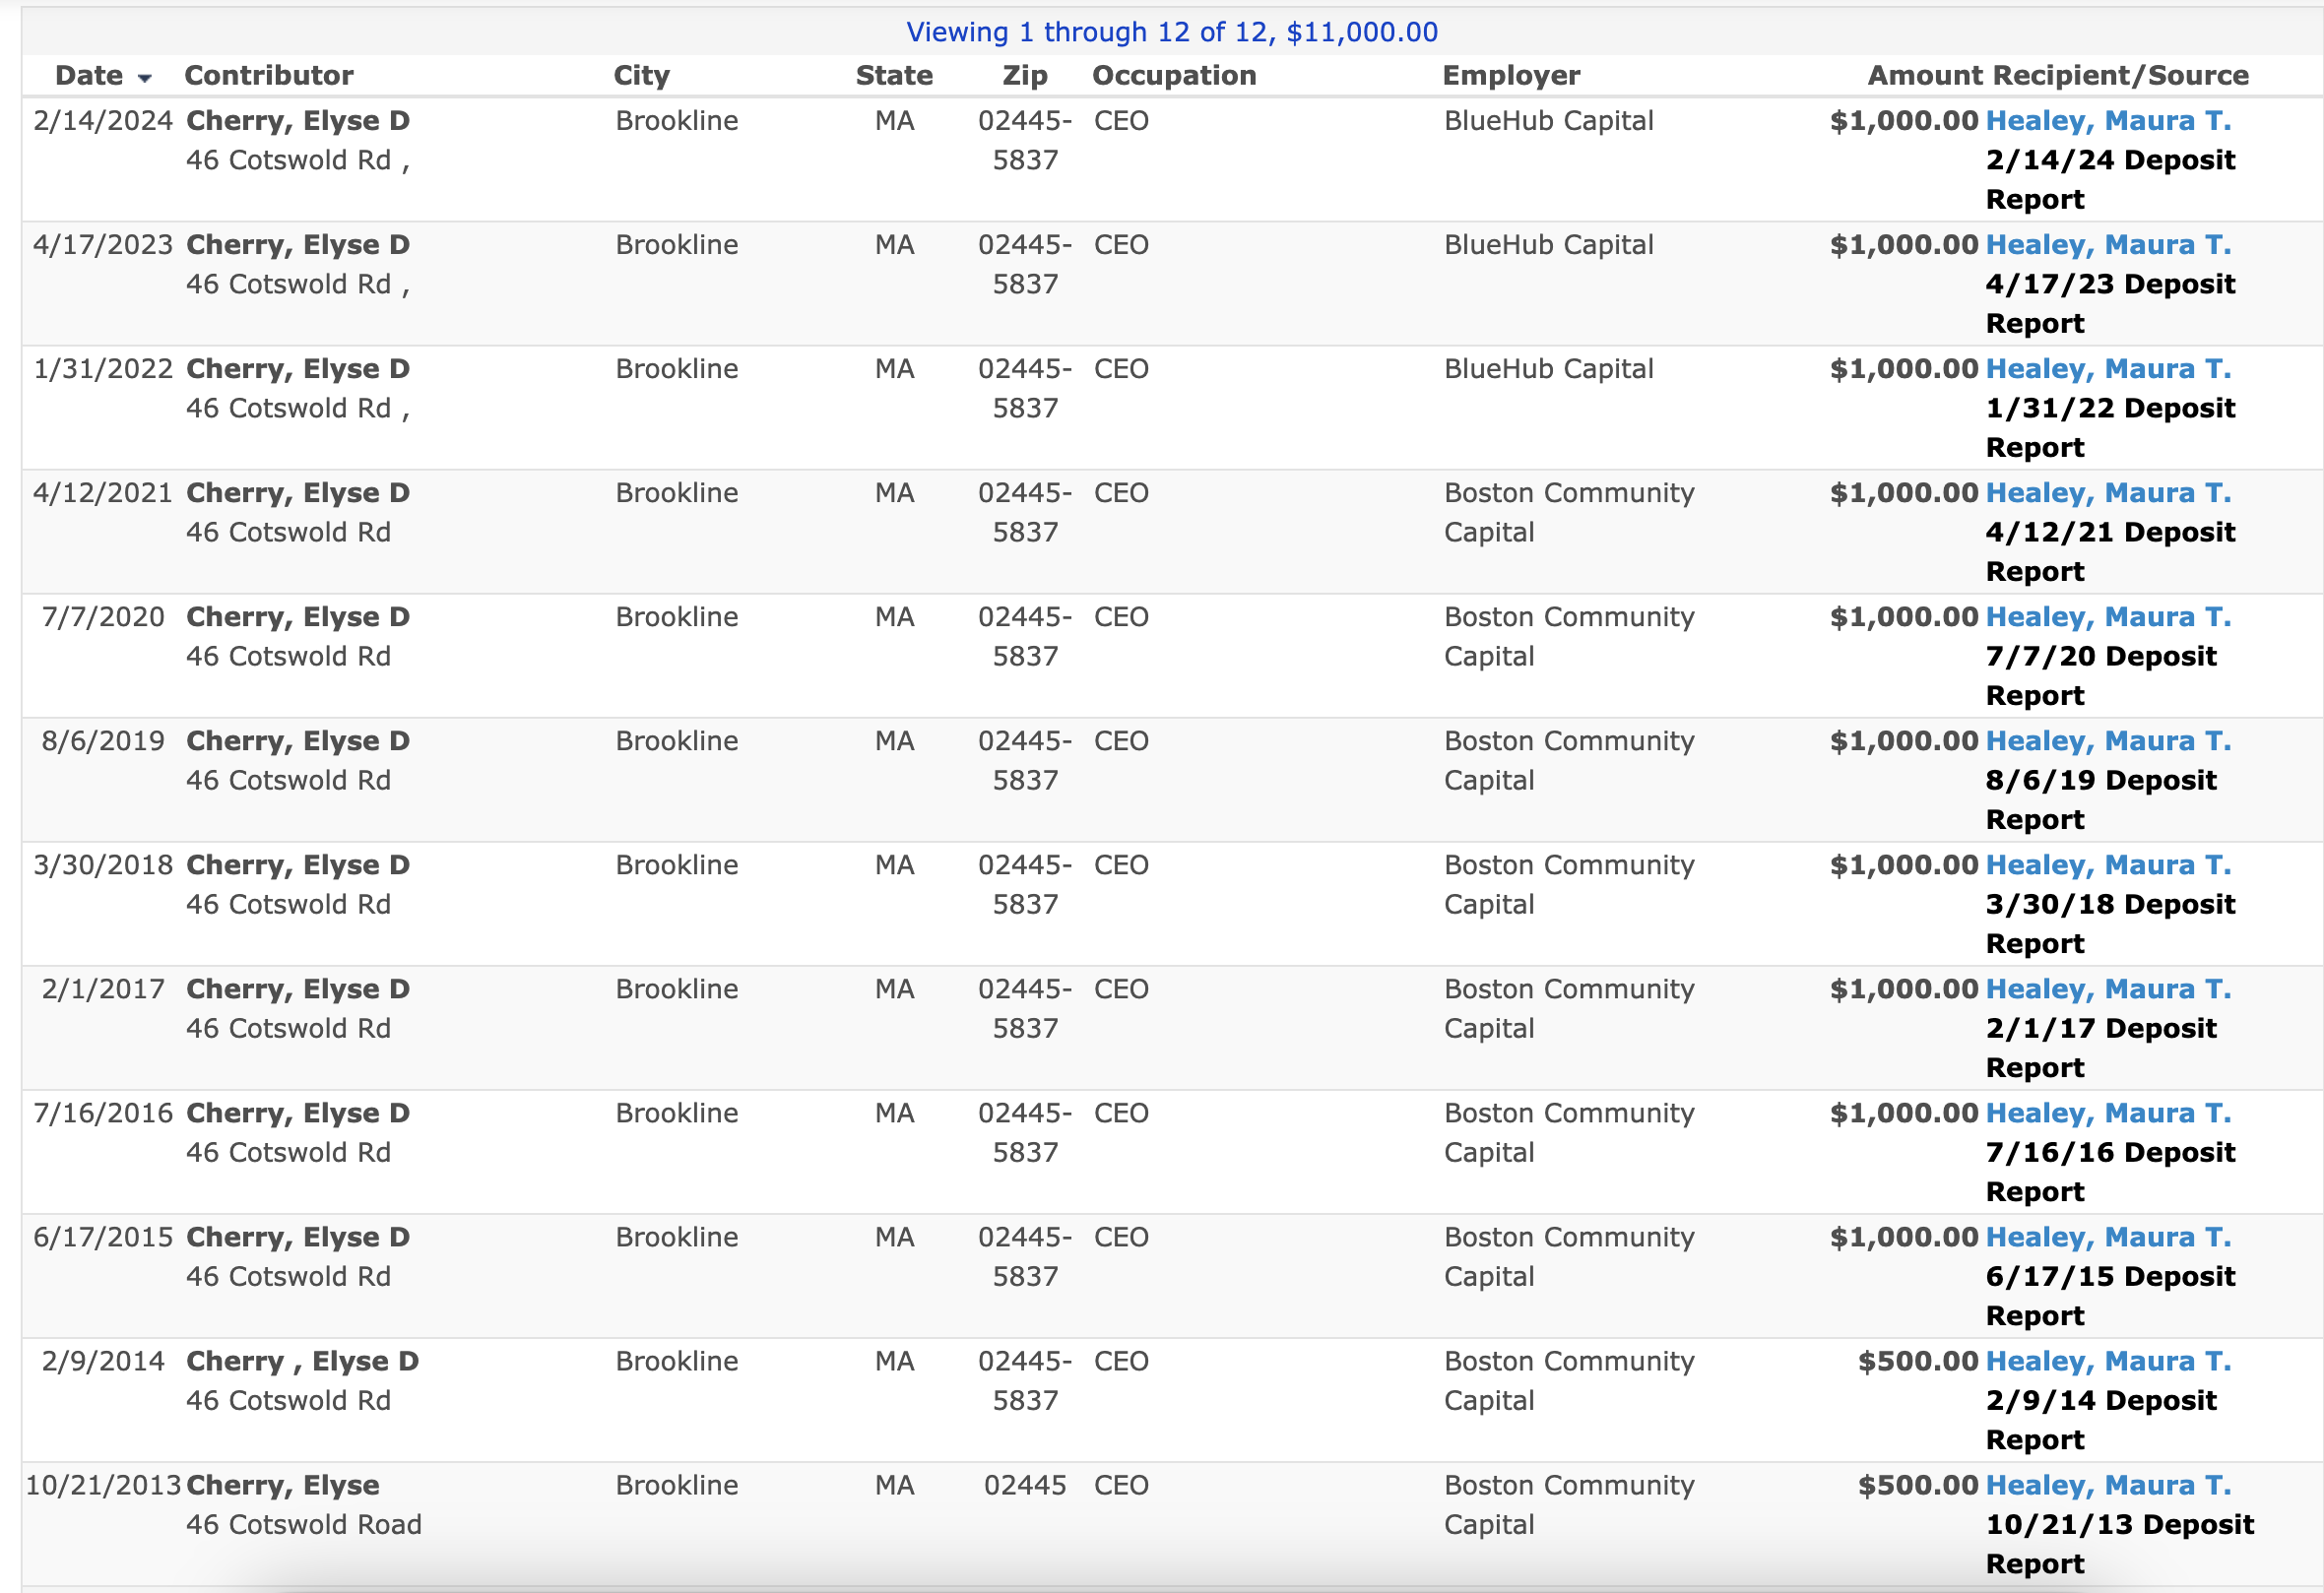Open Healey, Maura T. link for 1/31/2022
2324x1593 pixels.
2108,369
